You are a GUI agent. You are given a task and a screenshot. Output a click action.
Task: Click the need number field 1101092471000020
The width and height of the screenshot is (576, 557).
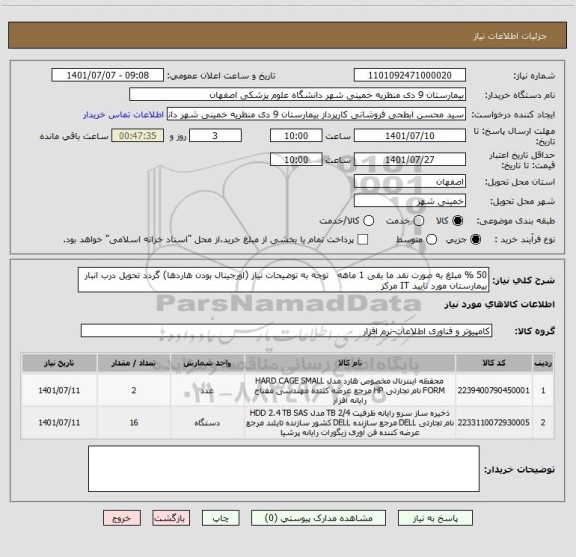pos(410,75)
